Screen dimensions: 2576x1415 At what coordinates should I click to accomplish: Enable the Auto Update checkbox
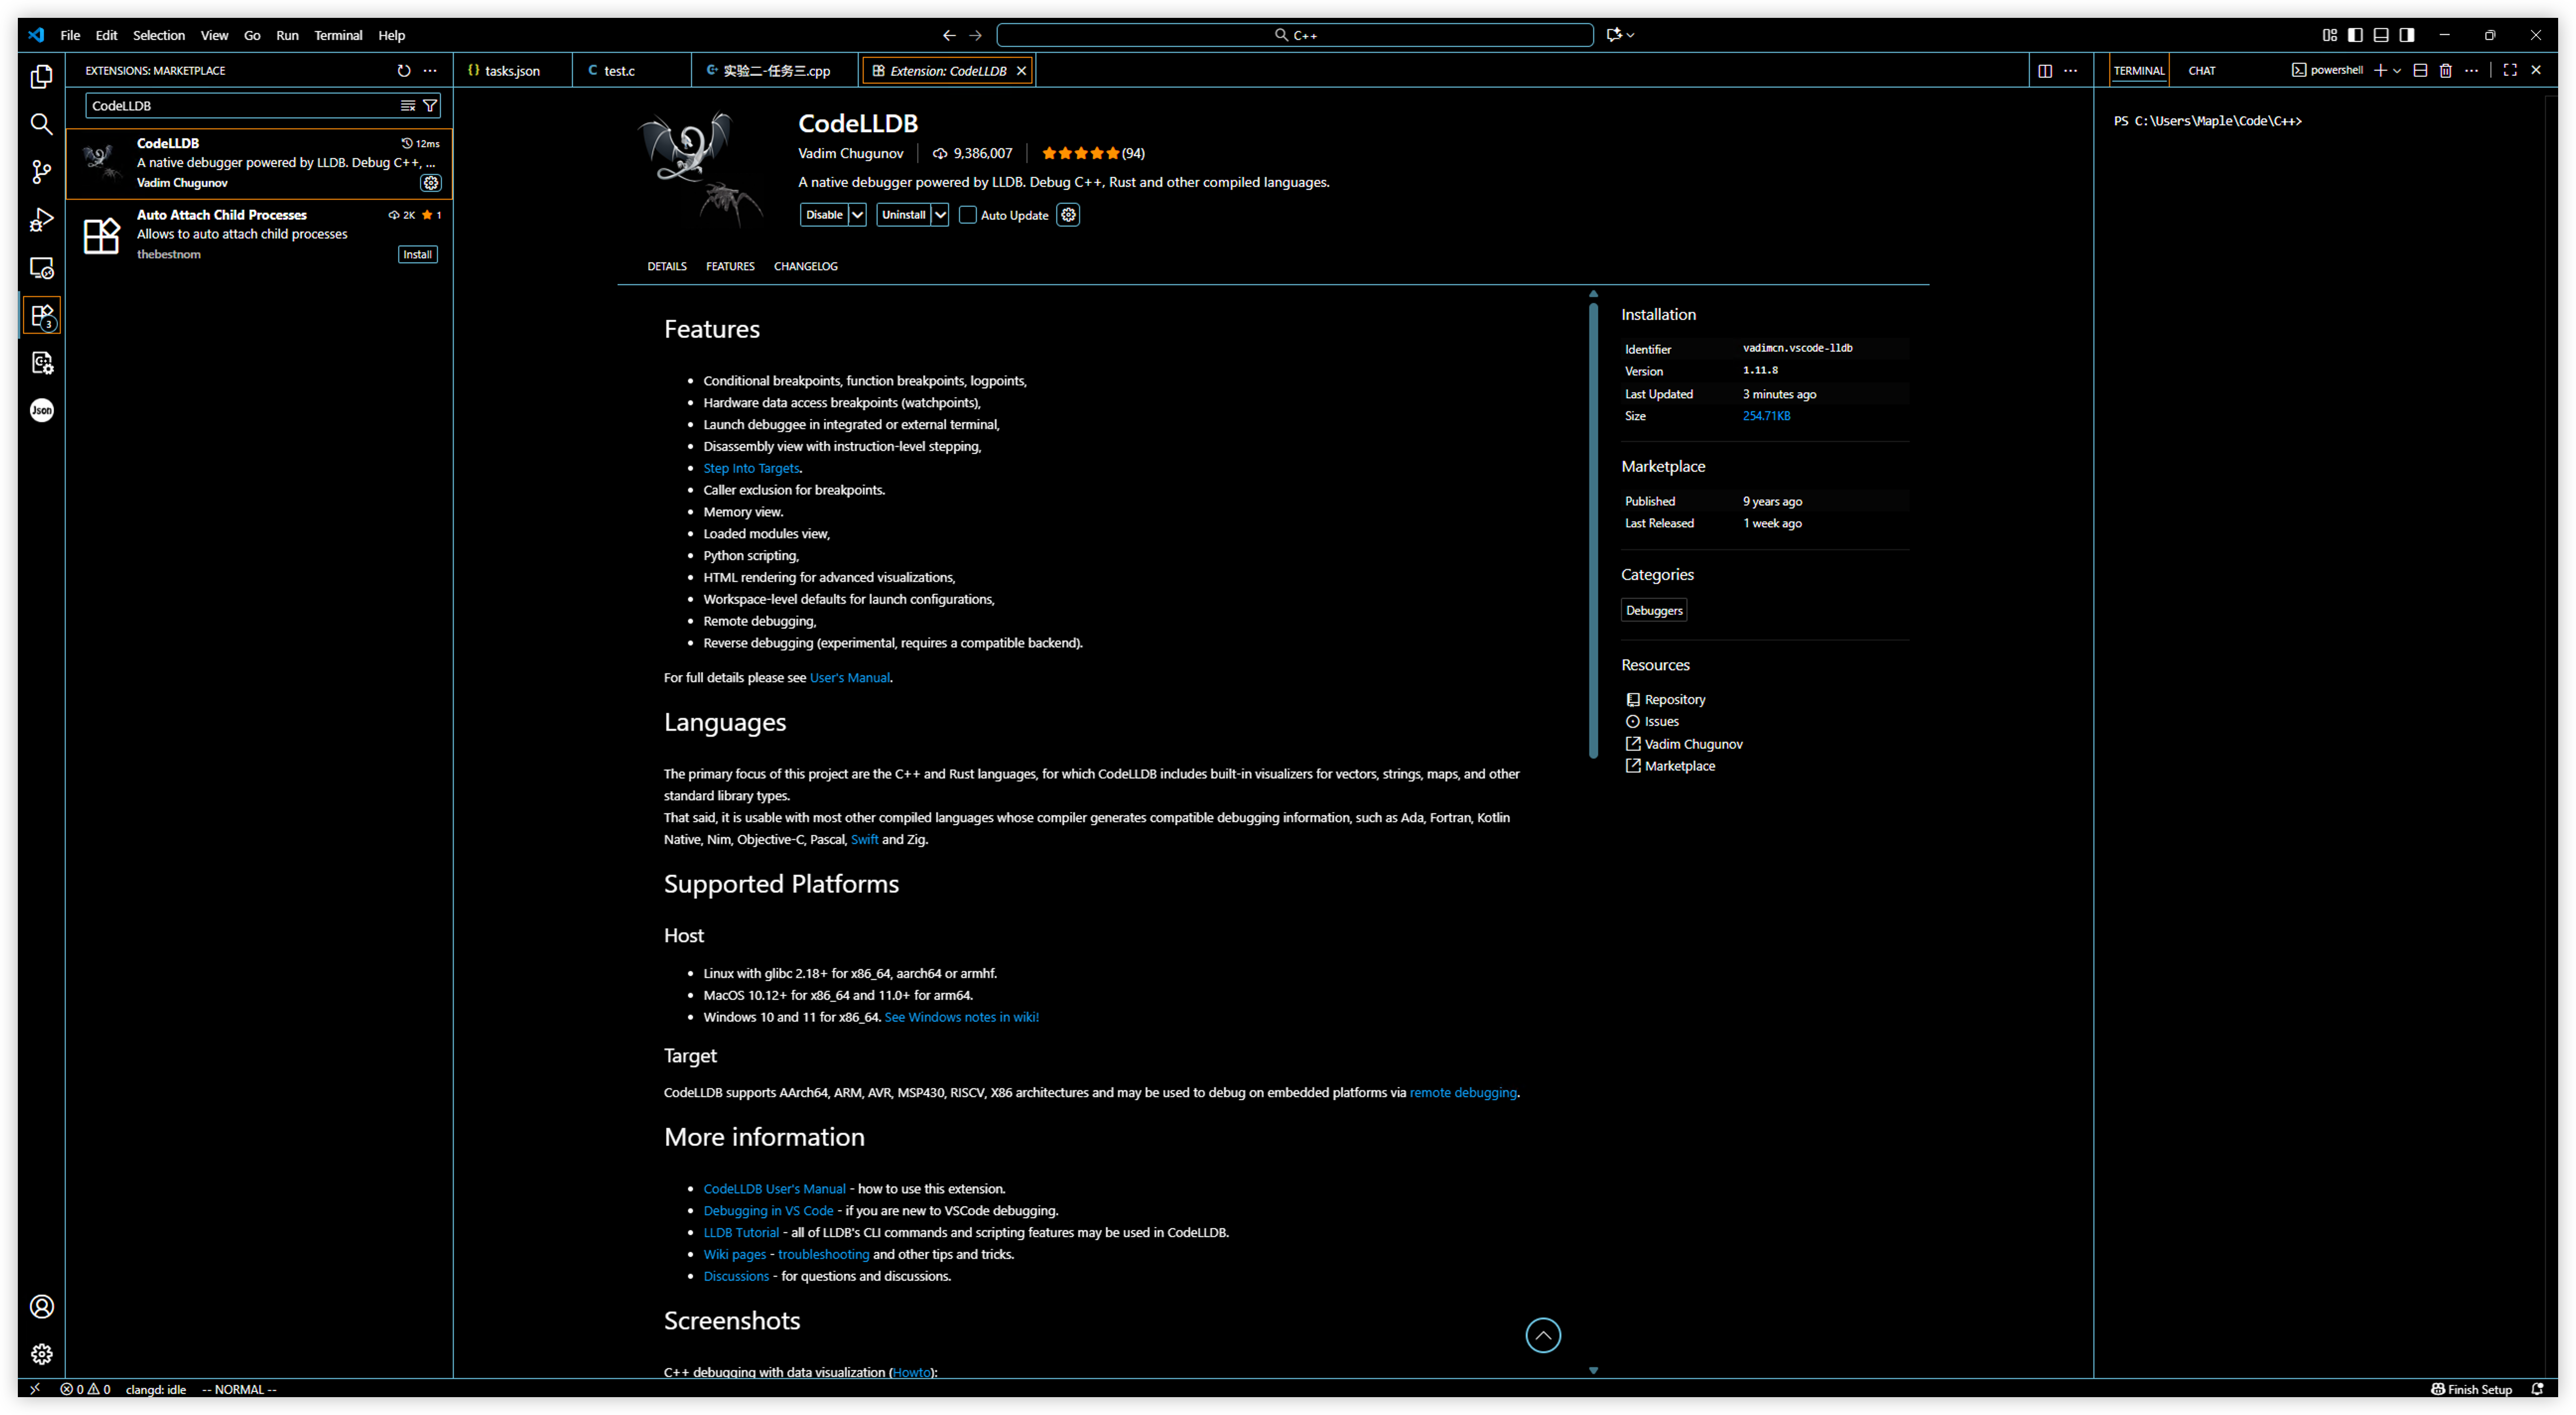967,215
